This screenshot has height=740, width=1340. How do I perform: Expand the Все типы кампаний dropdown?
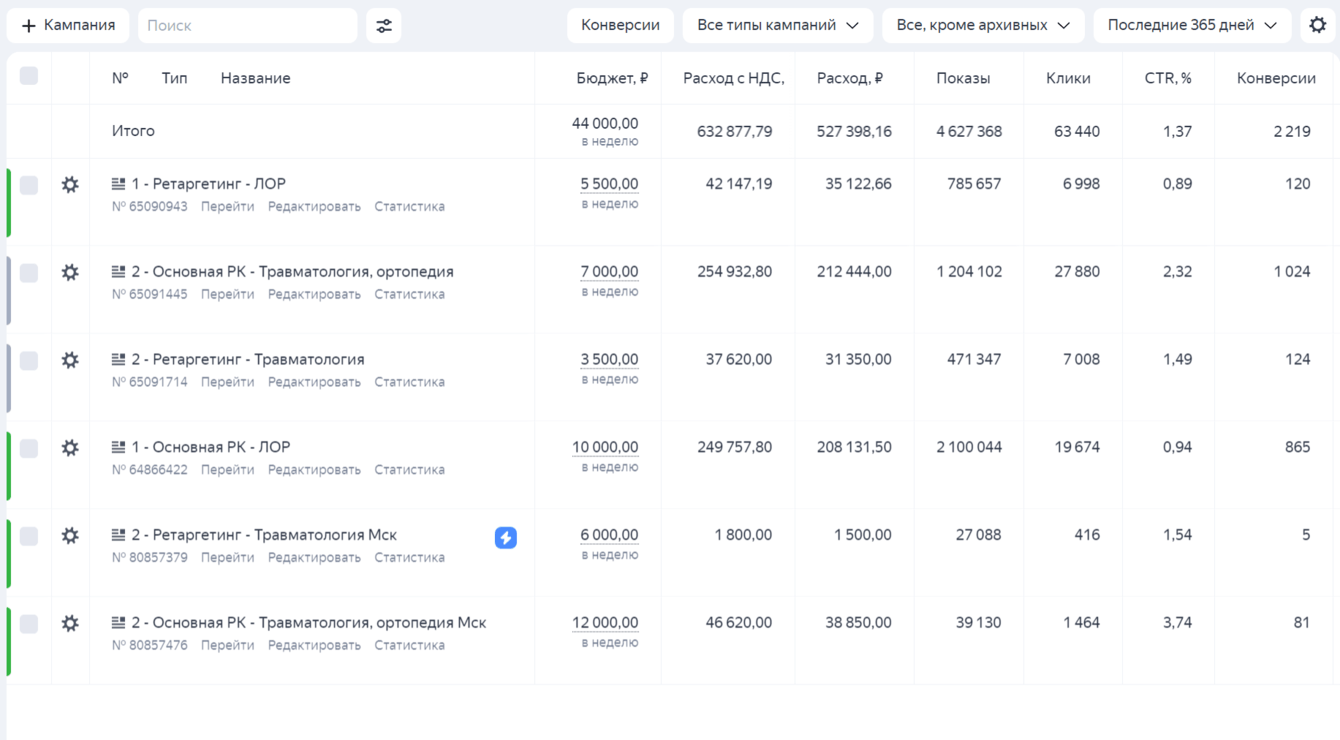click(x=777, y=26)
